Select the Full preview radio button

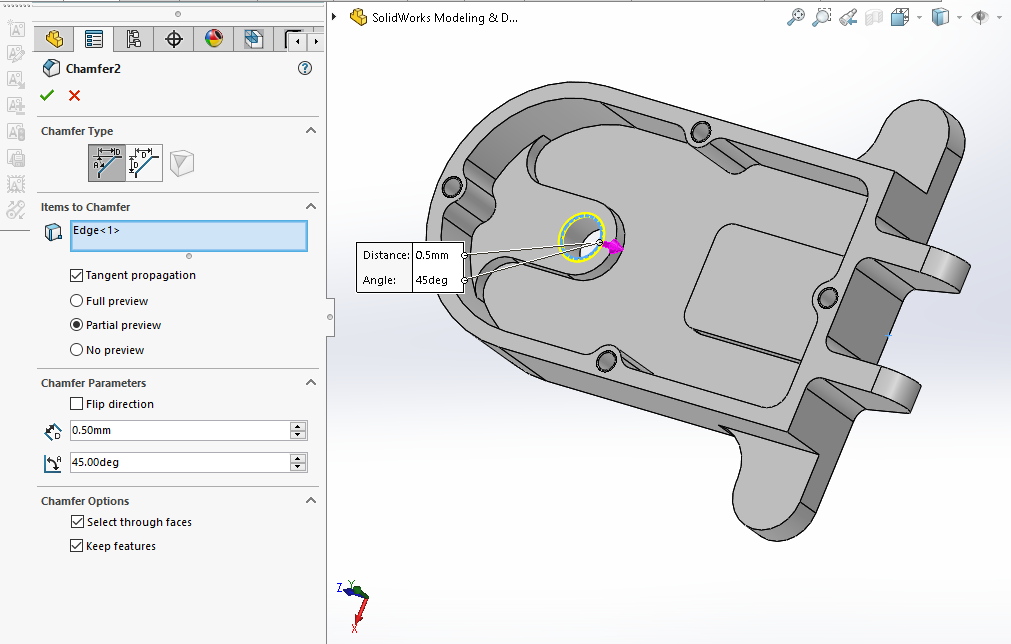coord(77,301)
